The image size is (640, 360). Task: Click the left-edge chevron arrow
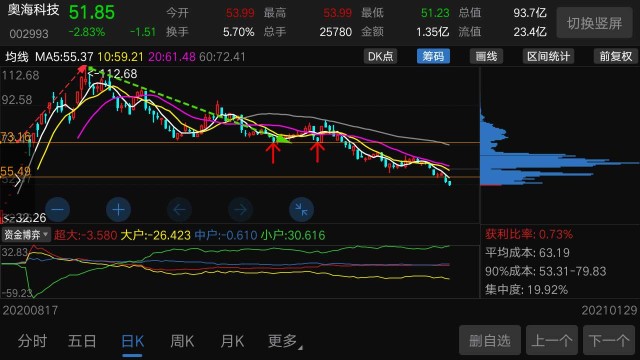pos(17,181)
